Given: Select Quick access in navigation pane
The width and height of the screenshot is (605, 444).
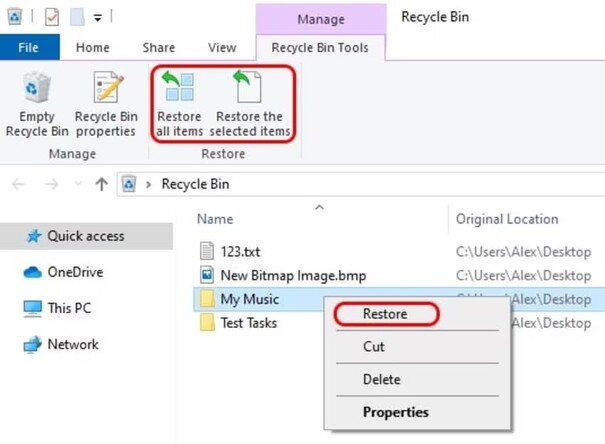Looking at the screenshot, I should click(x=88, y=236).
